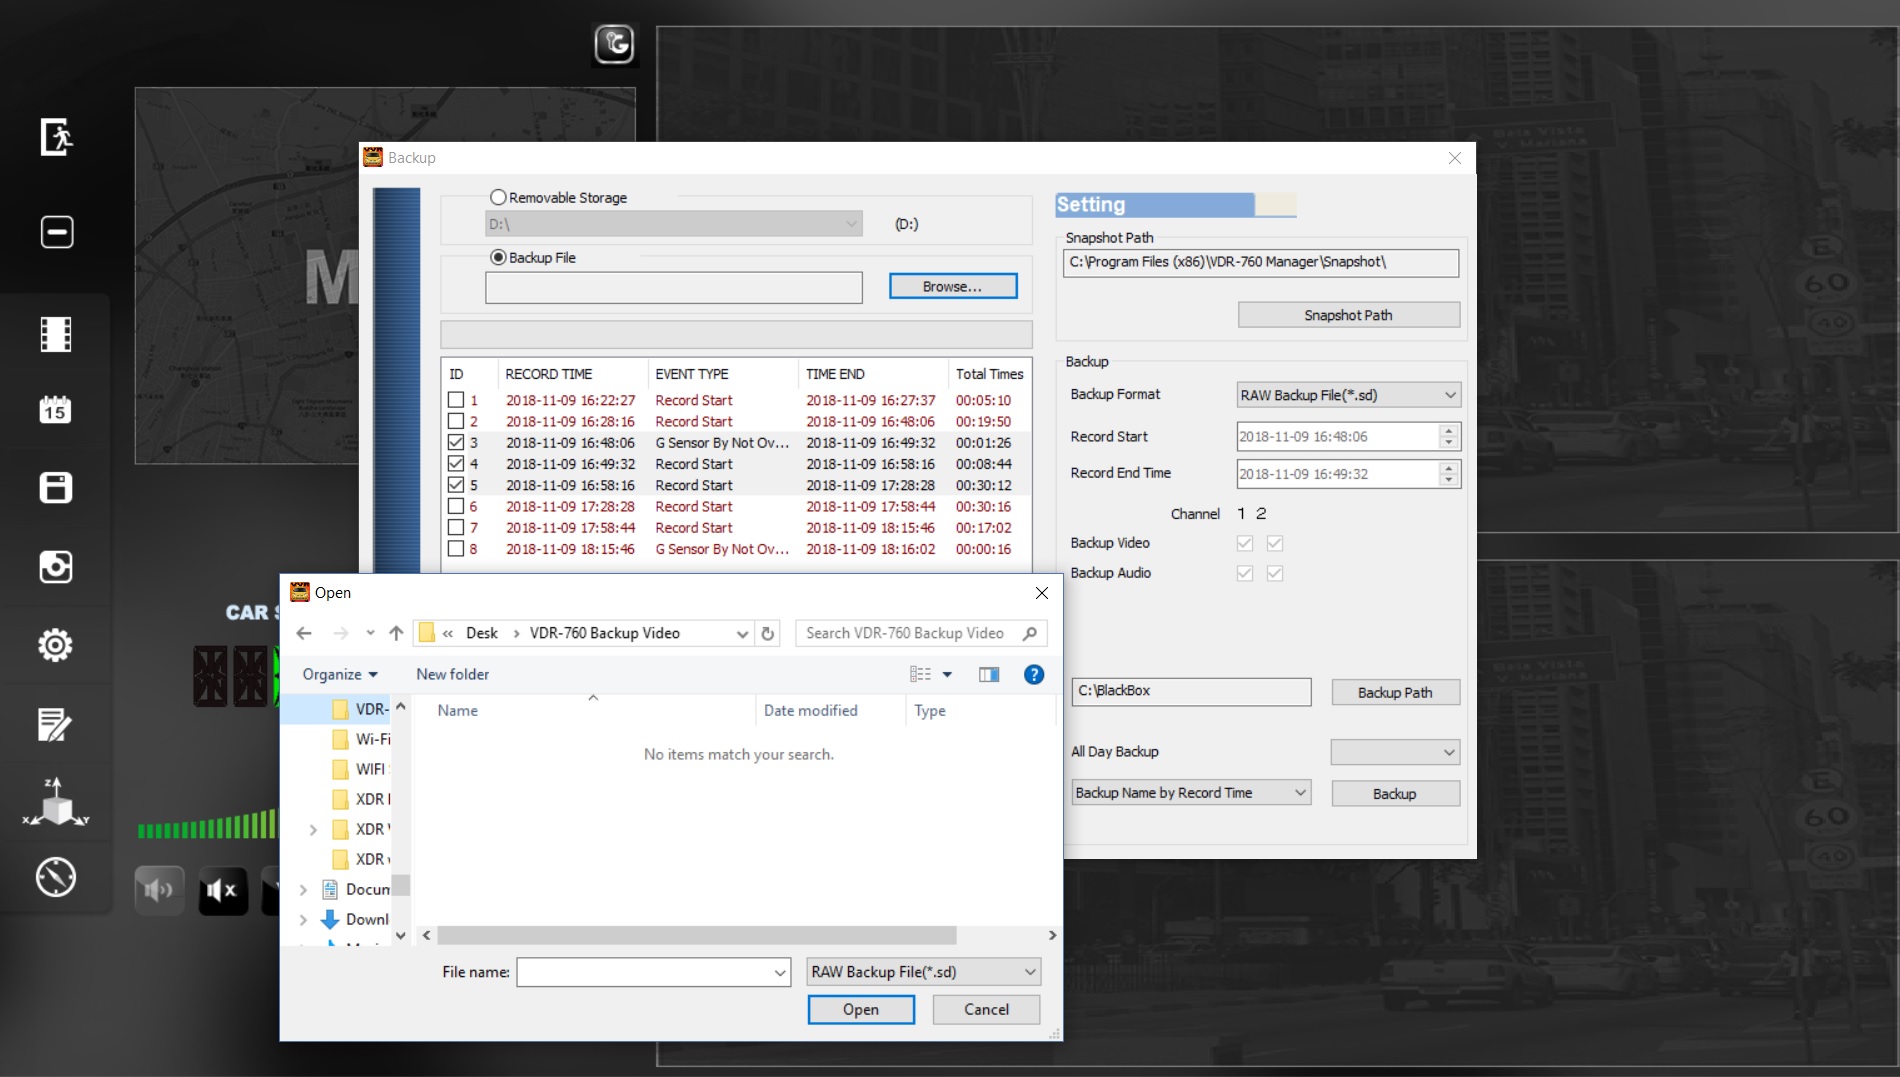Click the Backup button

click(1395, 793)
